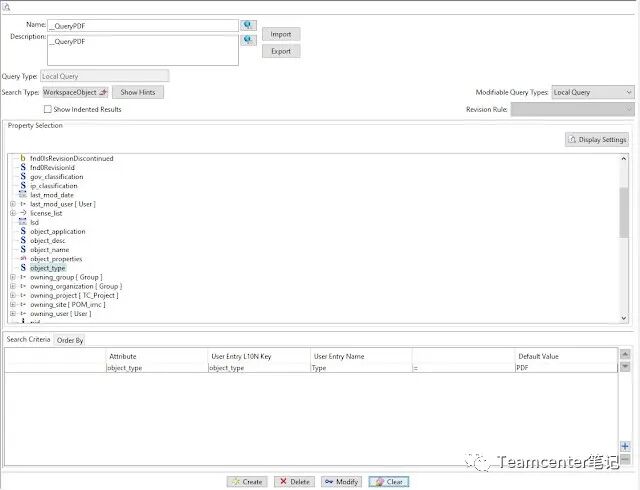Image resolution: width=640 pixels, height=490 pixels.
Task: Move criteria row down with the down arrow
Action: pos(625,366)
